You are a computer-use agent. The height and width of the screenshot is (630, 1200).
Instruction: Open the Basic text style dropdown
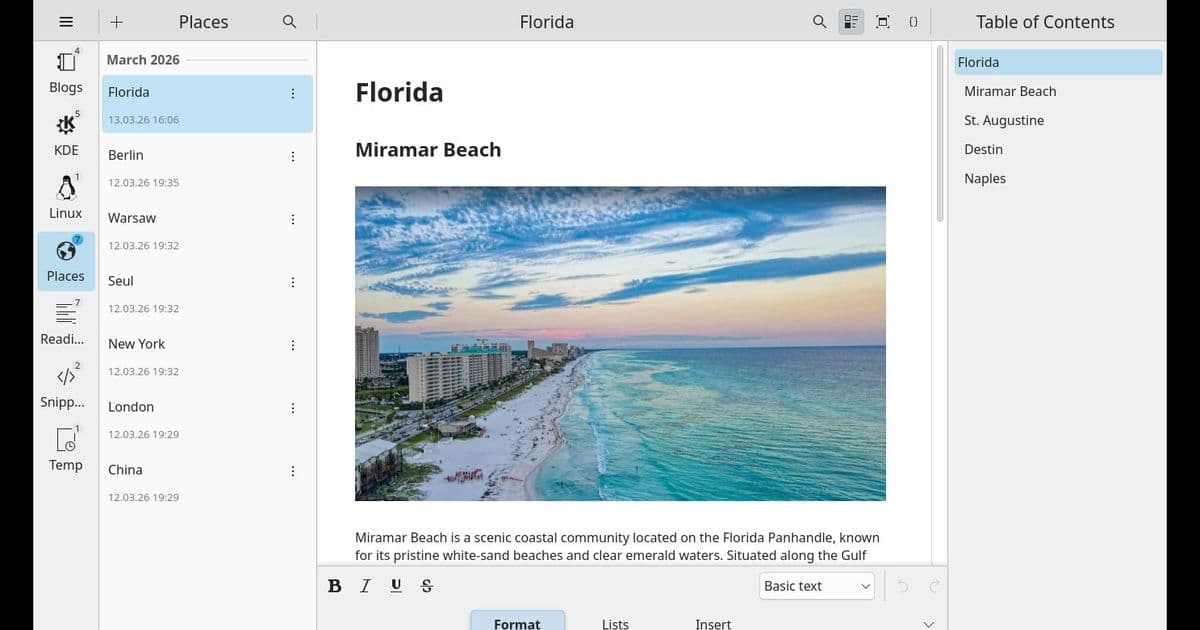[x=817, y=586]
